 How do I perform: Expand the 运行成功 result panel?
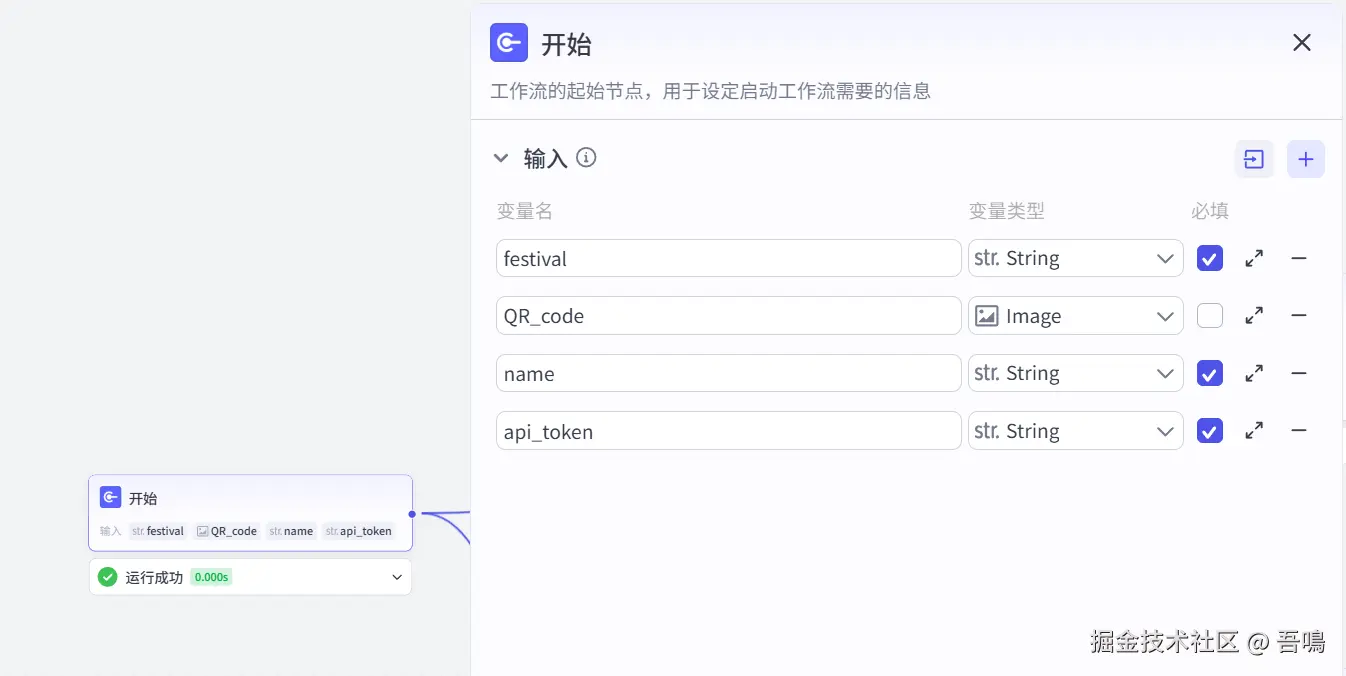point(397,577)
